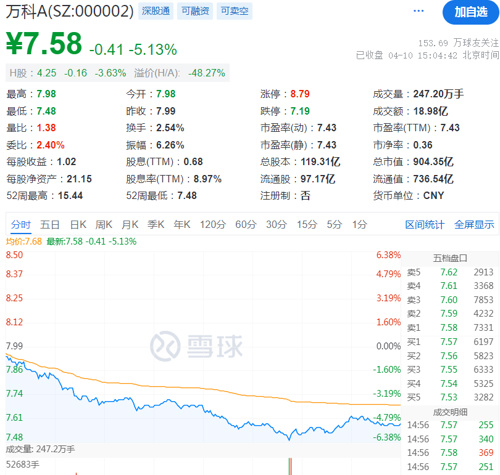Viewport: 500px width, 475px height.
Task: Open 全屏显示 fullscreen chart link
Action: click(474, 225)
